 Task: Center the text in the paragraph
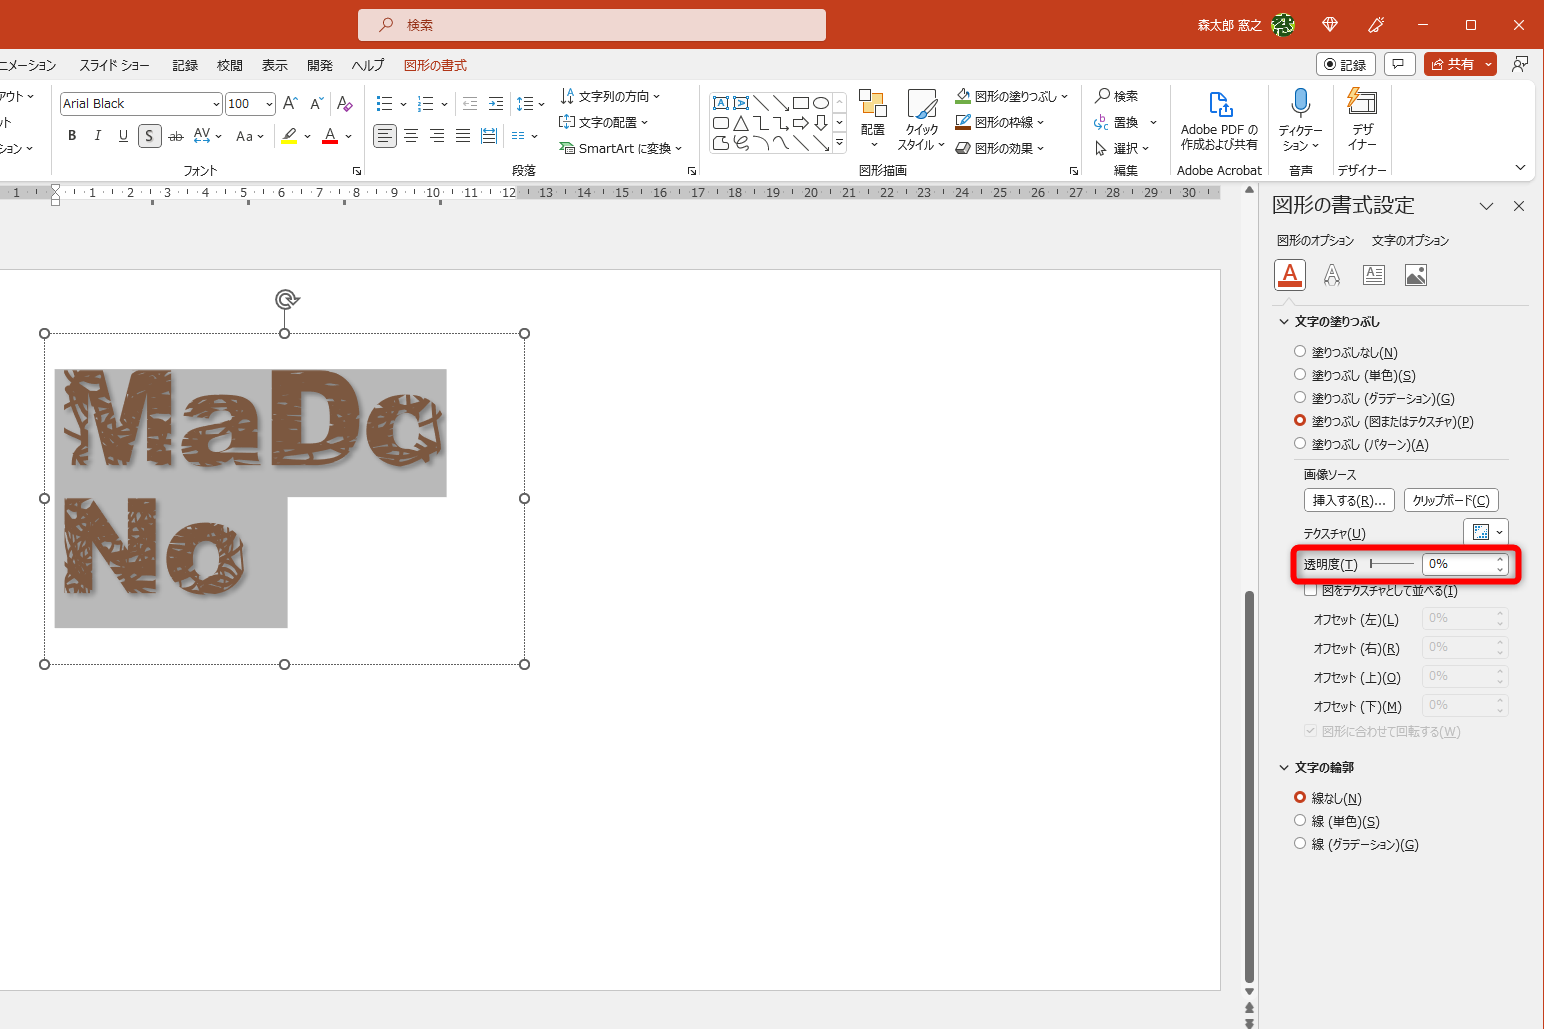click(411, 136)
